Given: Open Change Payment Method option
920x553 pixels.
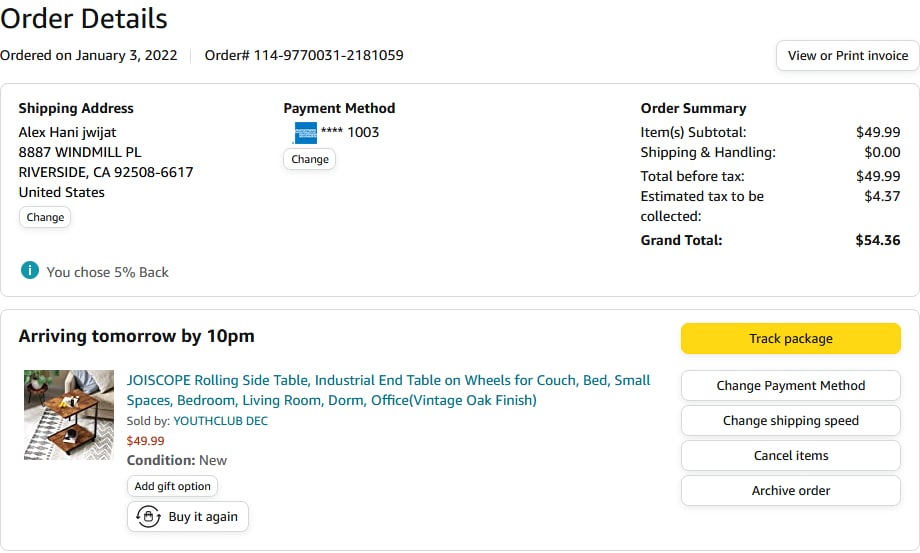Looking at the screenshot, I should pyautogui.click(x=790, y=386).
